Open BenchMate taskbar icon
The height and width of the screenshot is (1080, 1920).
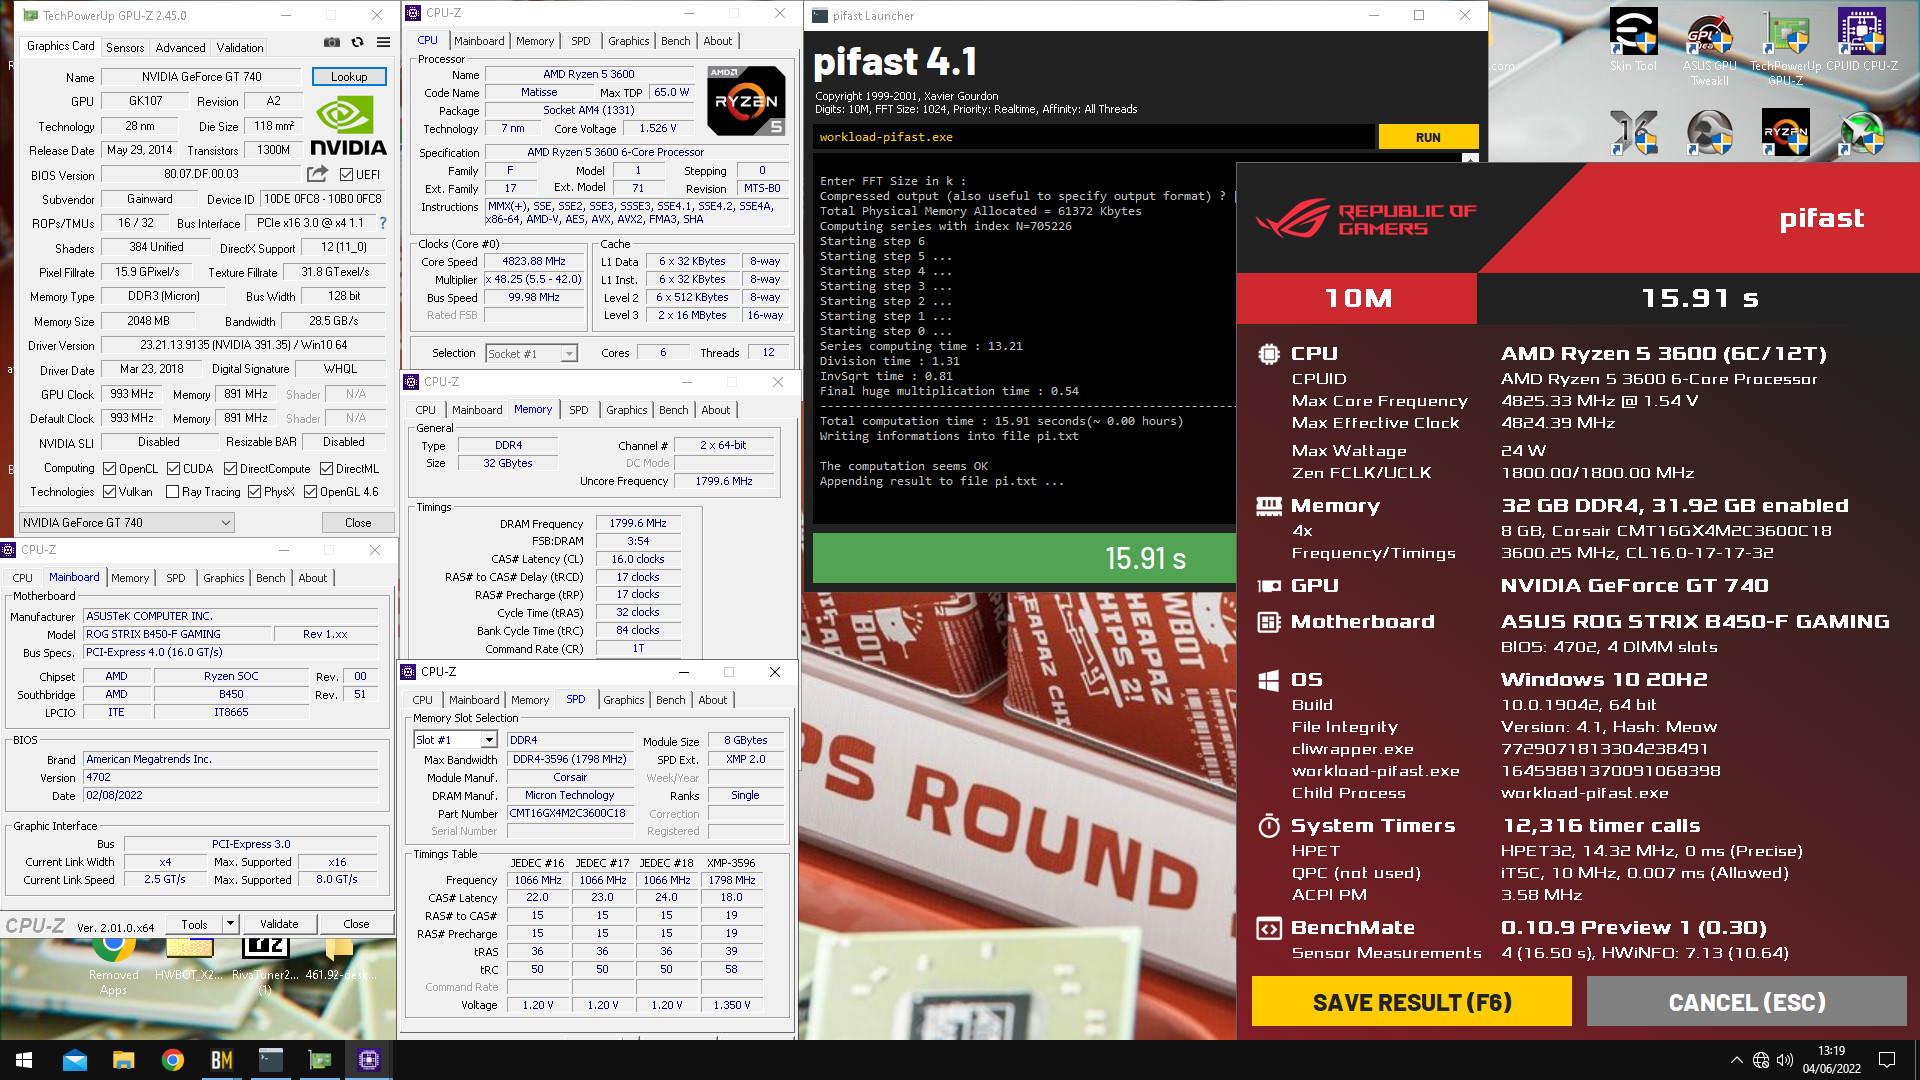coord(221,1060)
